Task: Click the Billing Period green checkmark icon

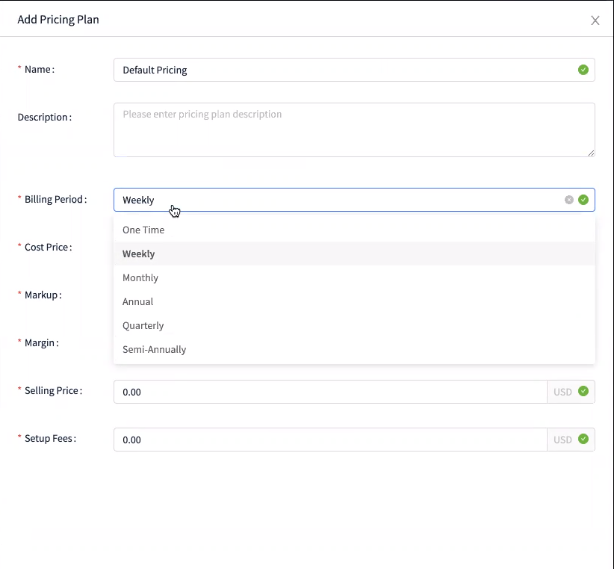Action: coord(583,200)
